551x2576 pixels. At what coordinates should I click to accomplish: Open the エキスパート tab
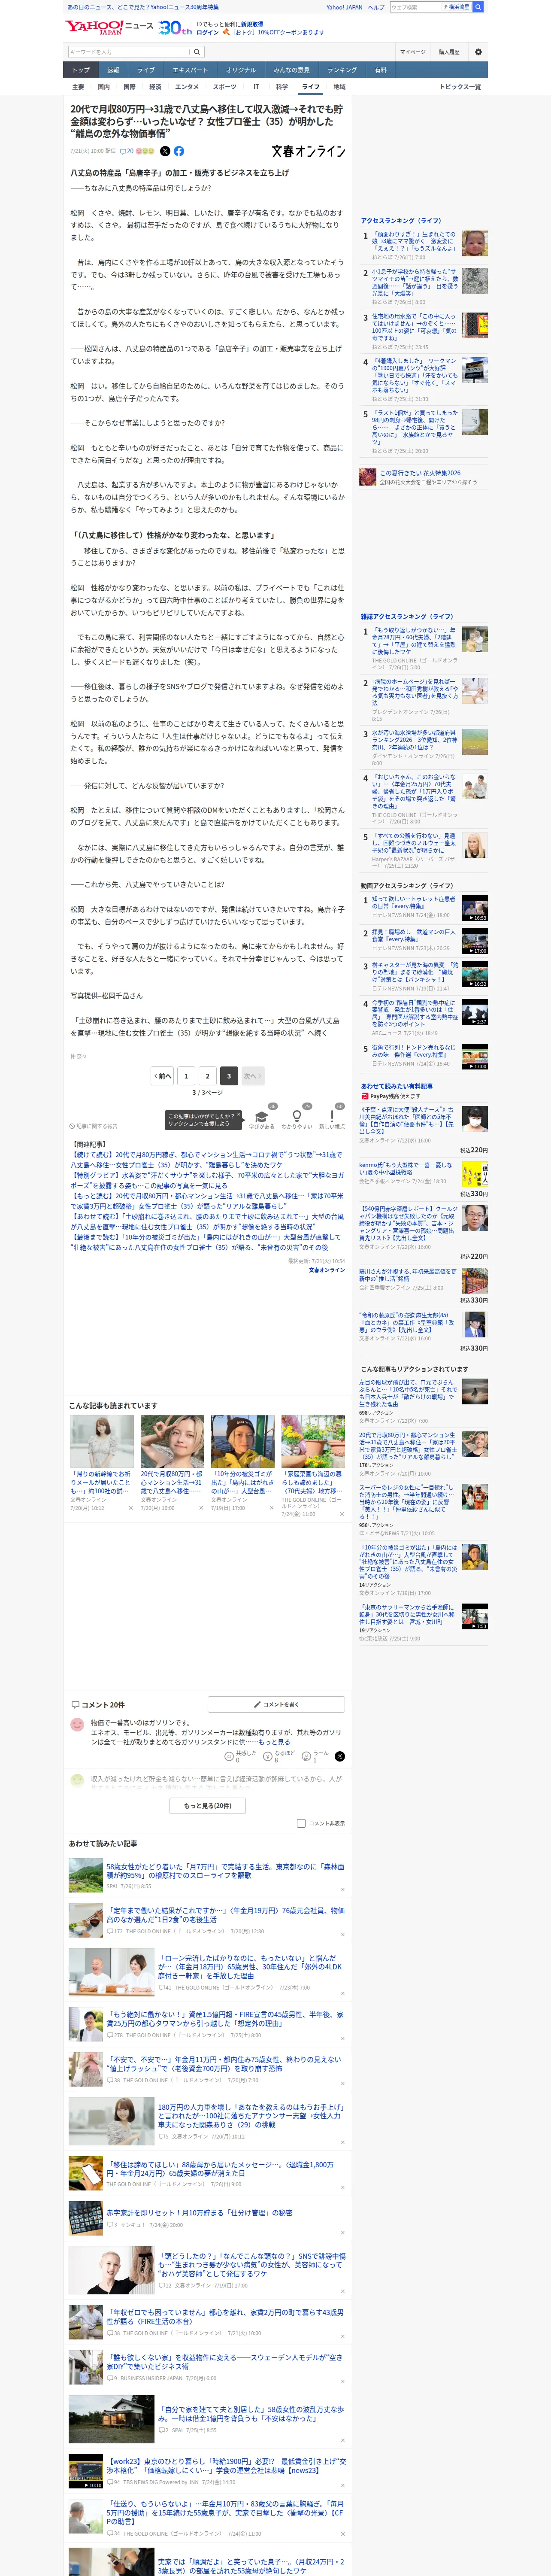click(x=190, y=70)
